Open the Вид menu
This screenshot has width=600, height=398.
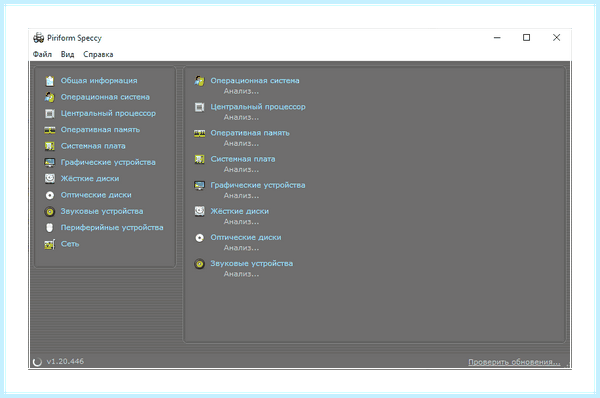(67, 54)
